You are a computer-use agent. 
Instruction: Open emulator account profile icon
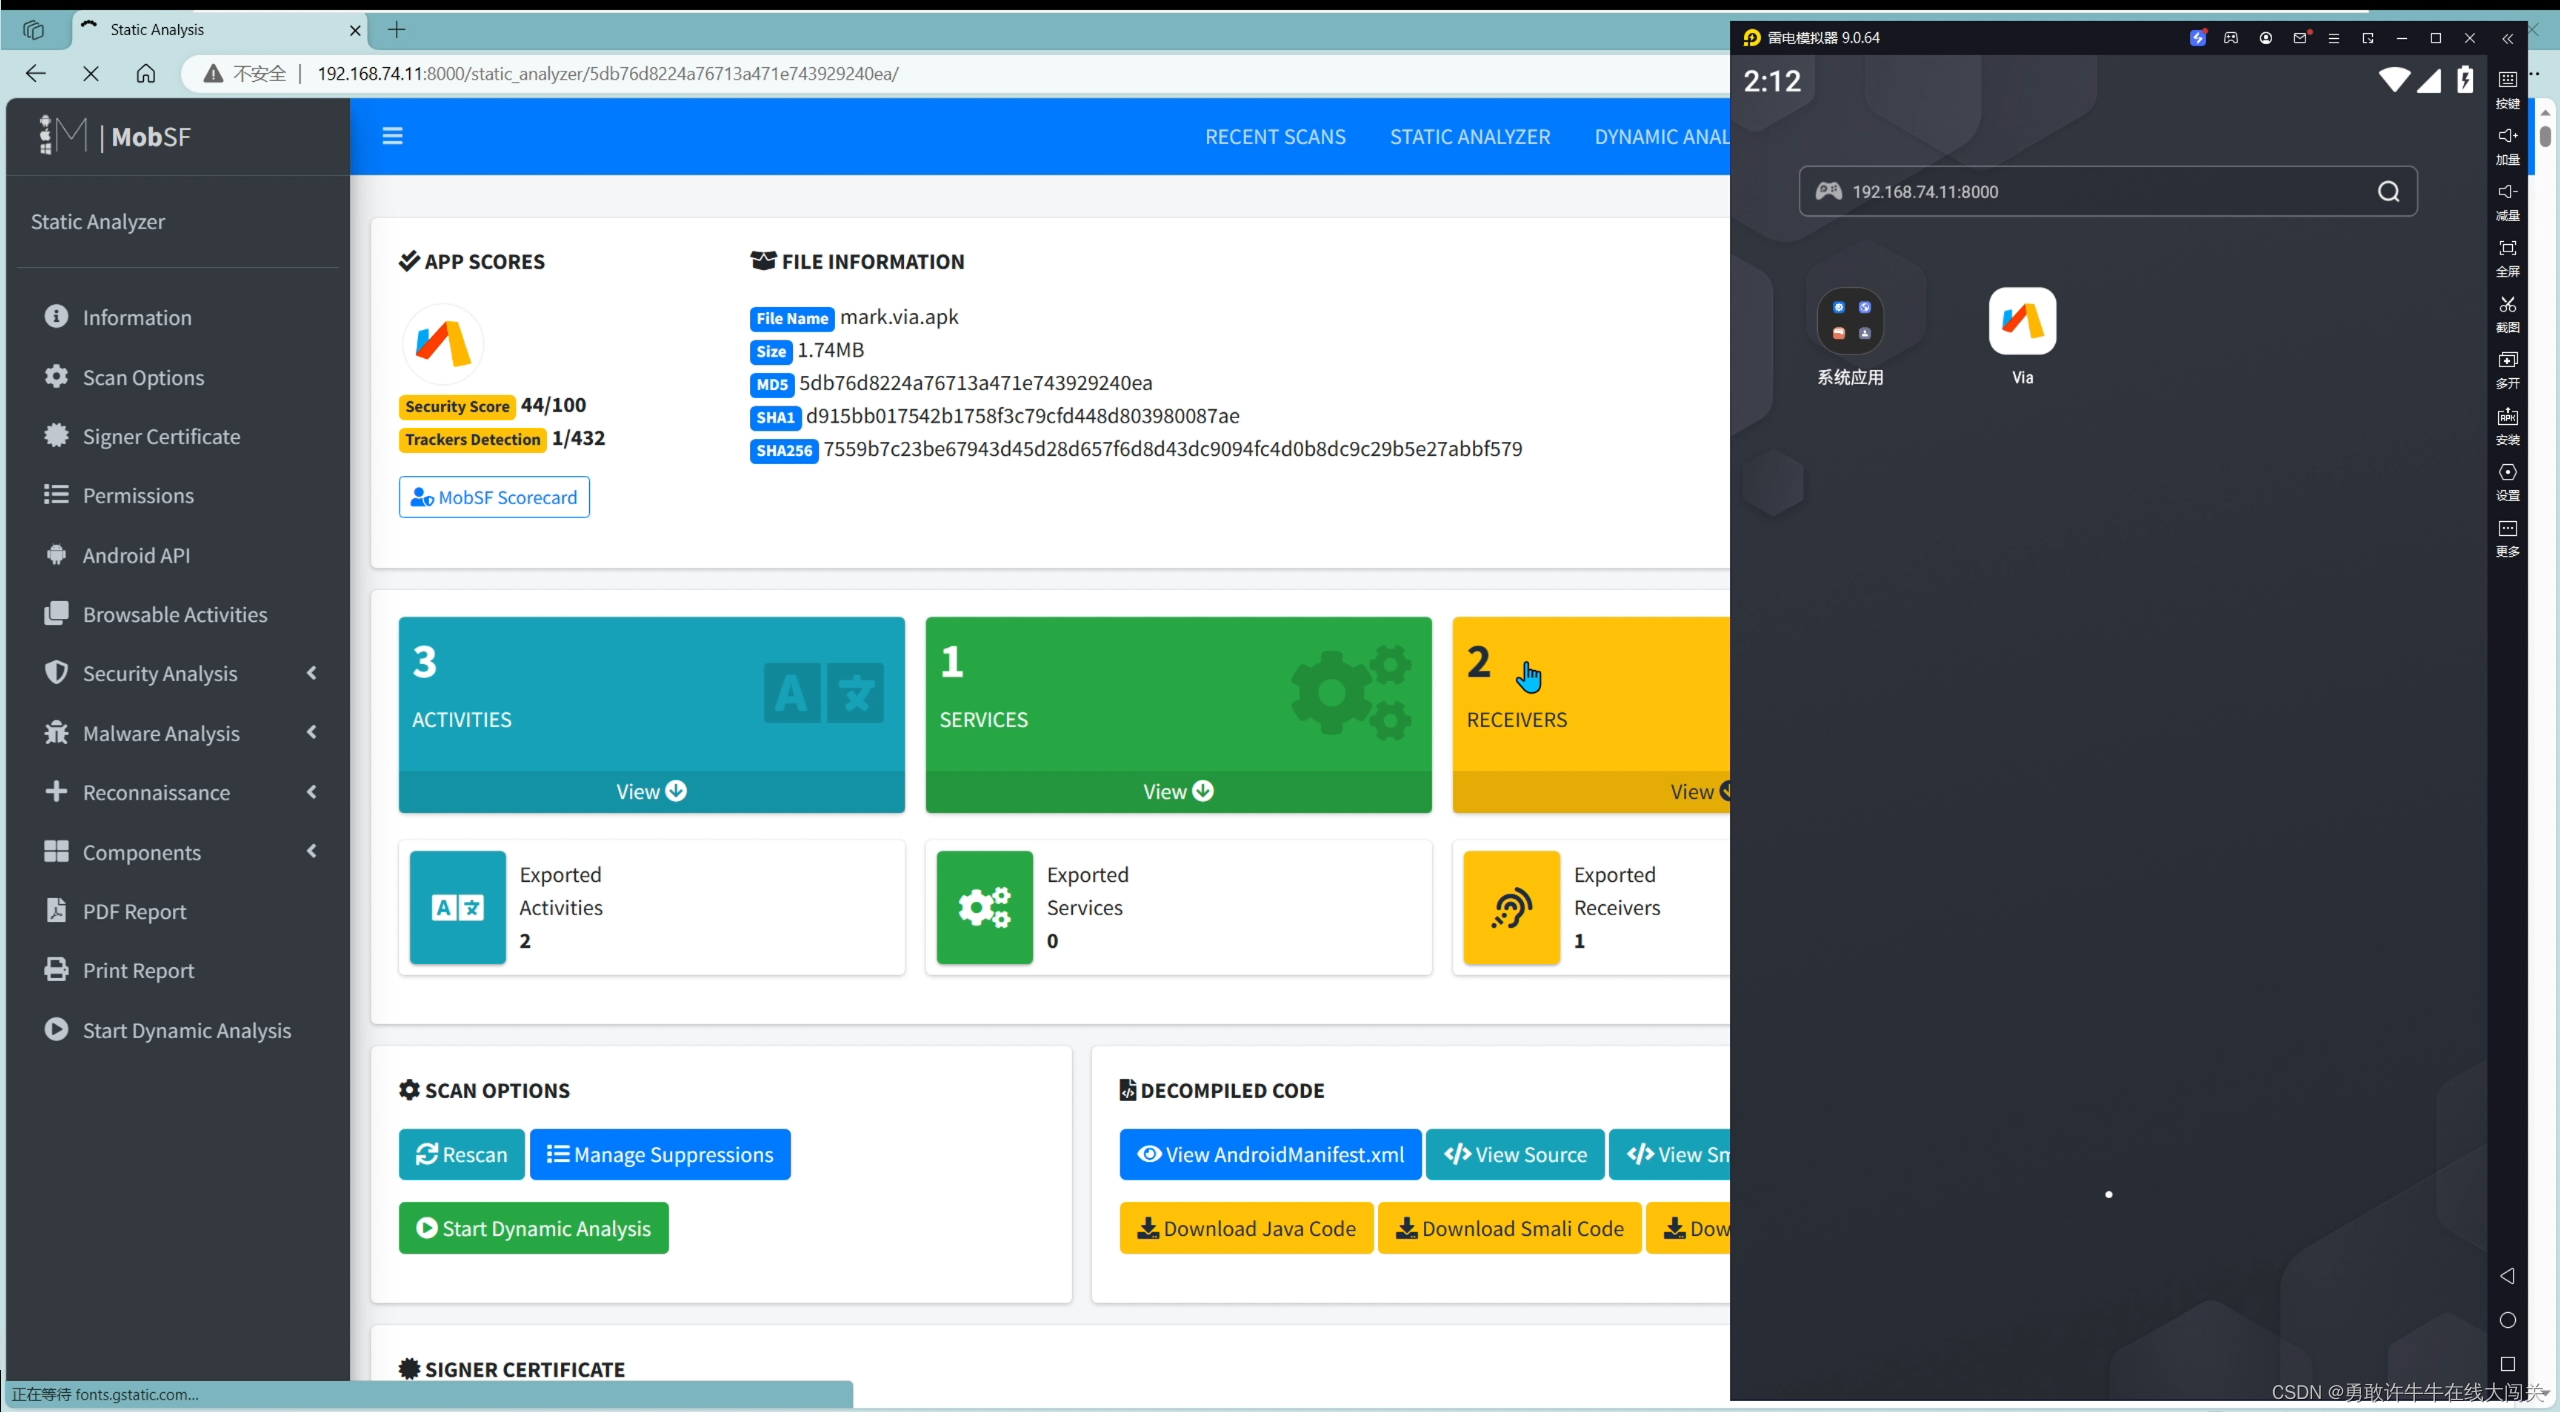2266,38
